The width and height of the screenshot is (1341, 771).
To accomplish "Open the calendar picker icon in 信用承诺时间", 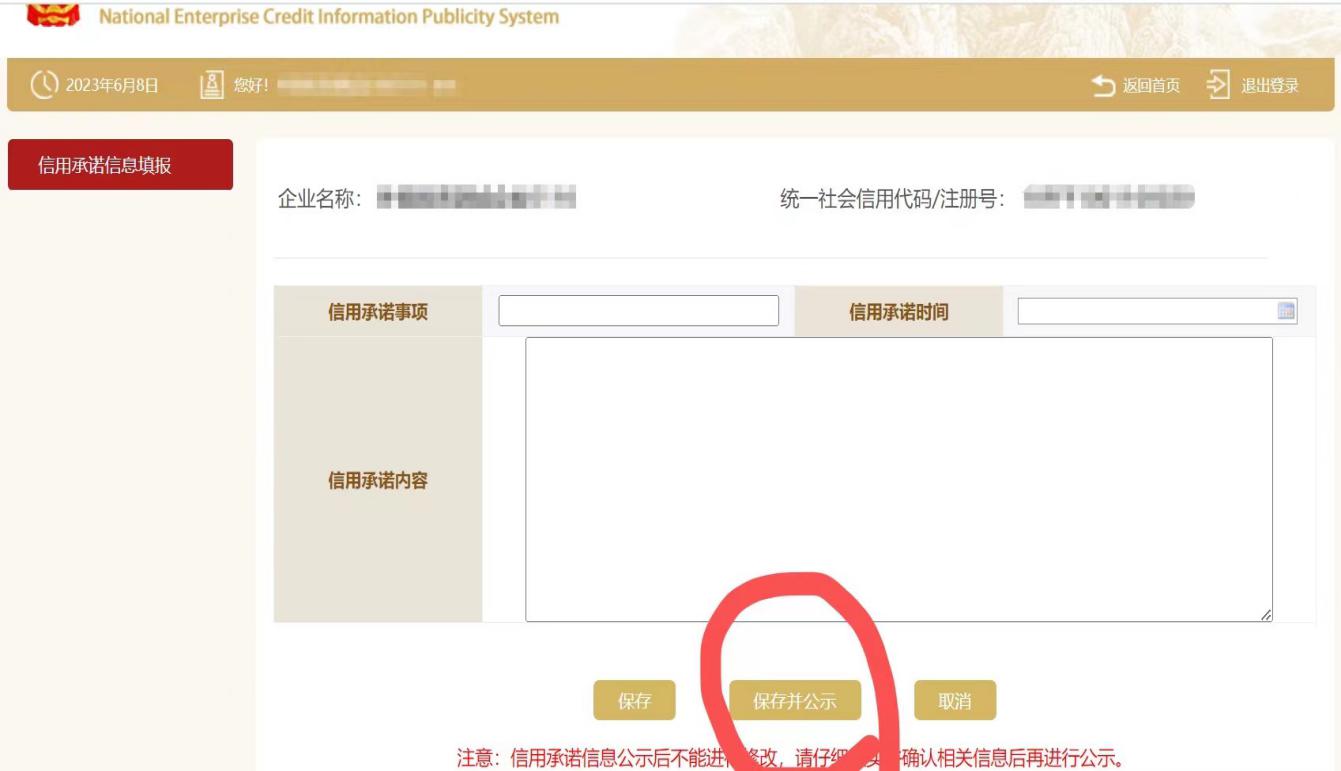I will point(1286,311).
